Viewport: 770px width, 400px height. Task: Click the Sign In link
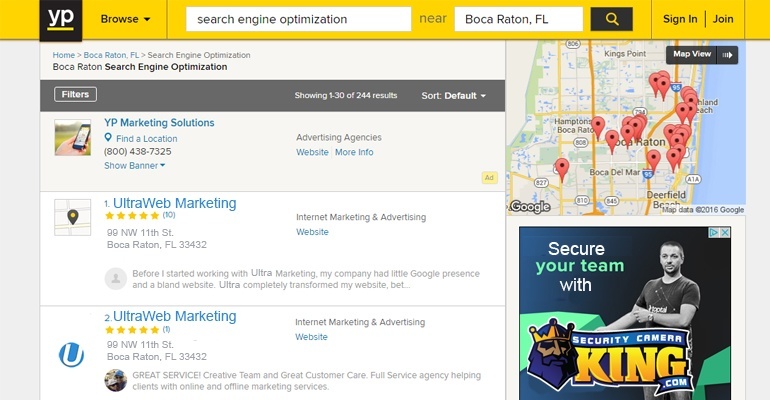680,19
